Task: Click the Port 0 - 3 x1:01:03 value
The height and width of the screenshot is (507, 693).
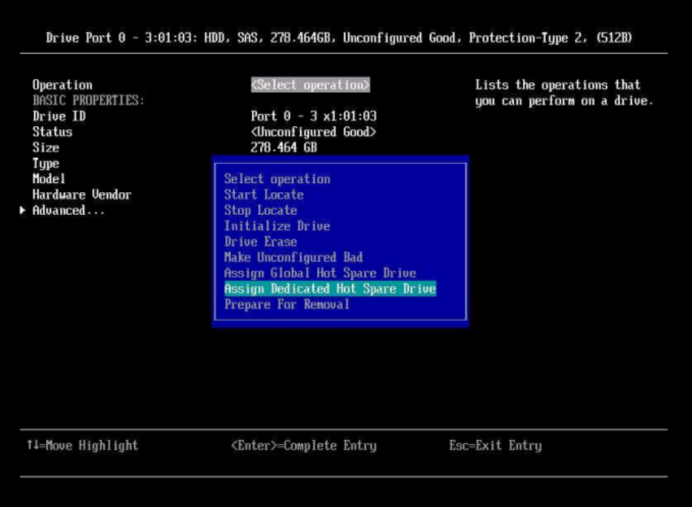Action: [313, 116]
